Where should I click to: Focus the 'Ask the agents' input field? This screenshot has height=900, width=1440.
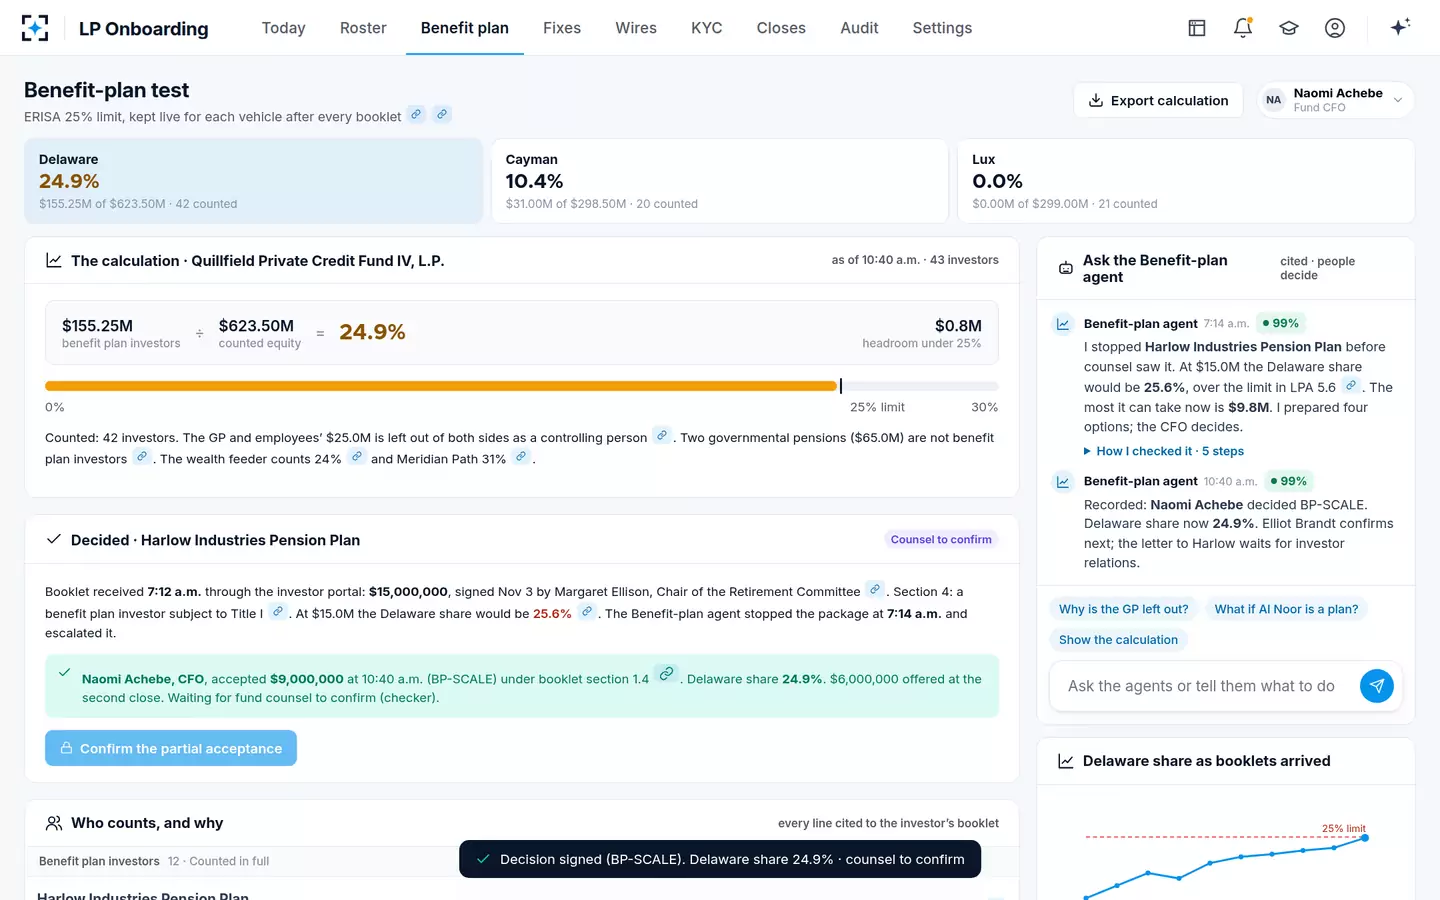1201,686
